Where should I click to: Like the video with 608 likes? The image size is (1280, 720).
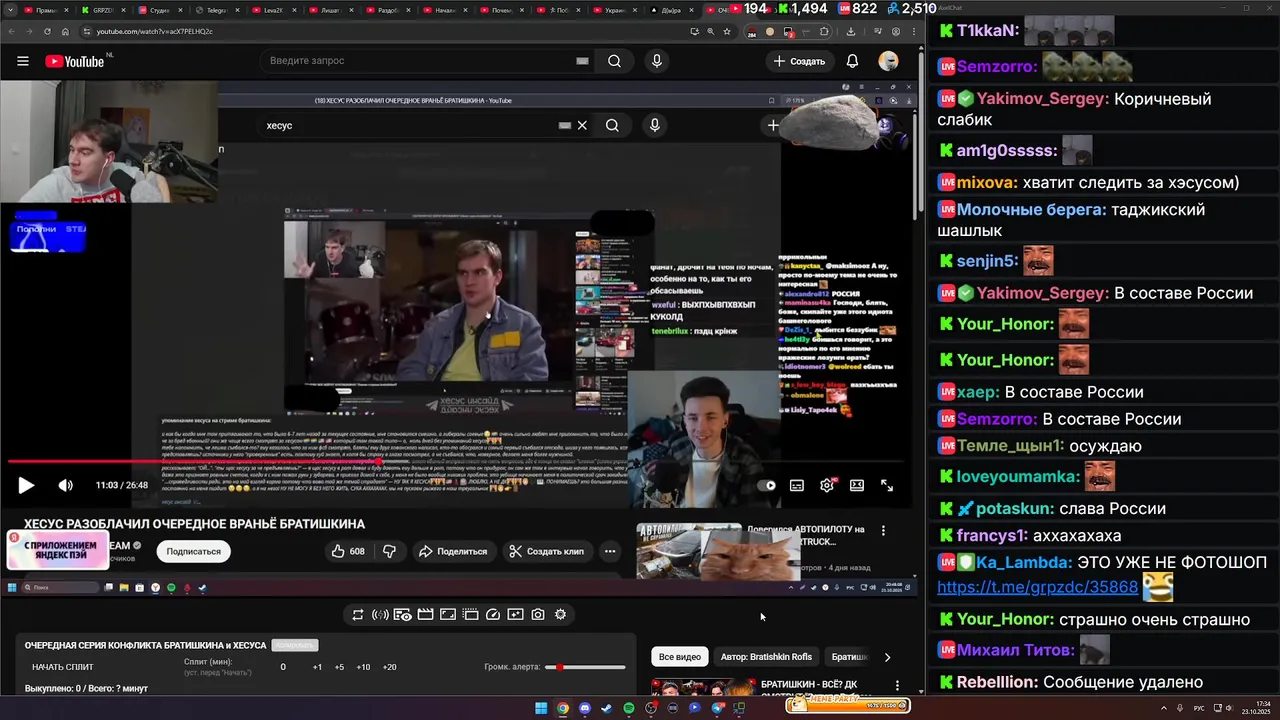pyautogui.click(x=348, y=551)
